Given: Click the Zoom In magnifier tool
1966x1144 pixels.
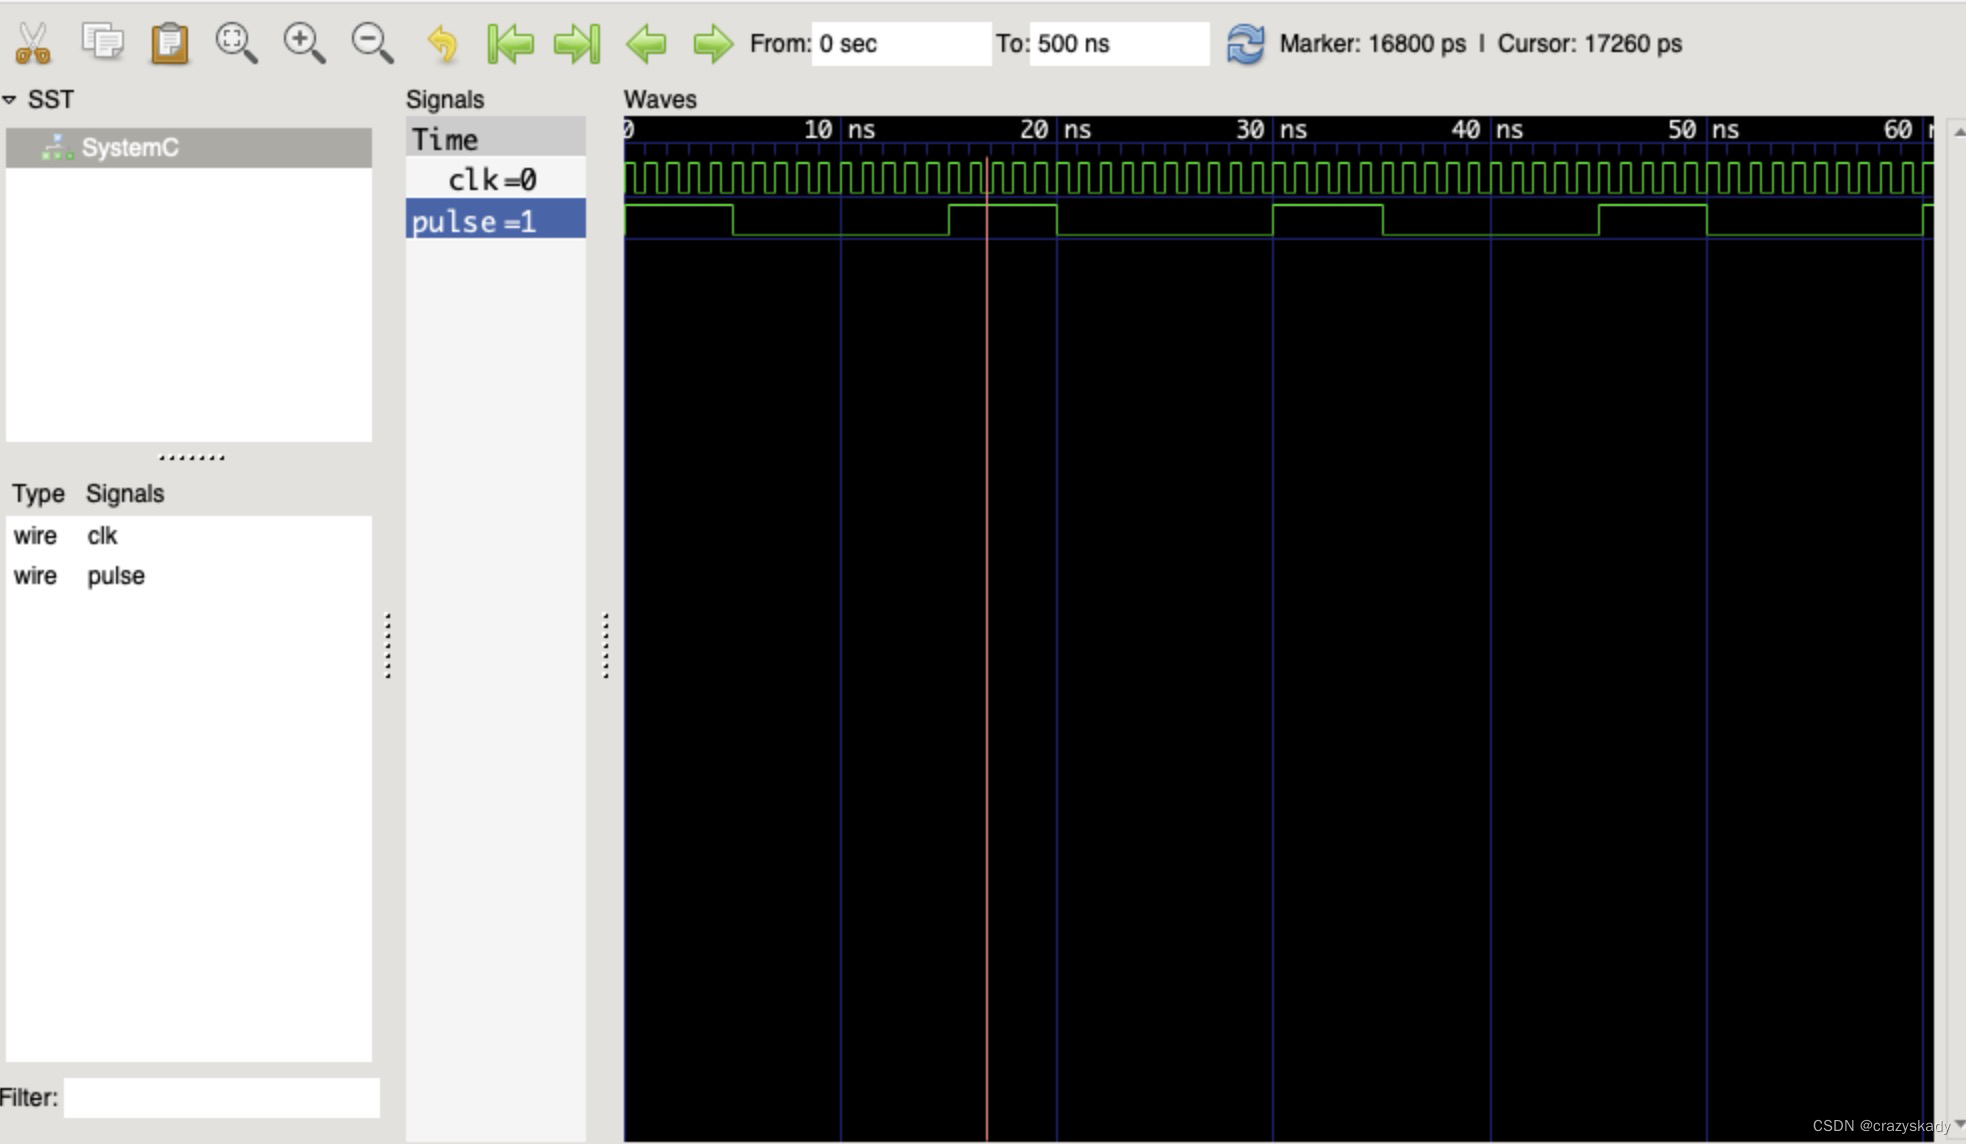Looking at the screenshot, I should coord(304,42).
